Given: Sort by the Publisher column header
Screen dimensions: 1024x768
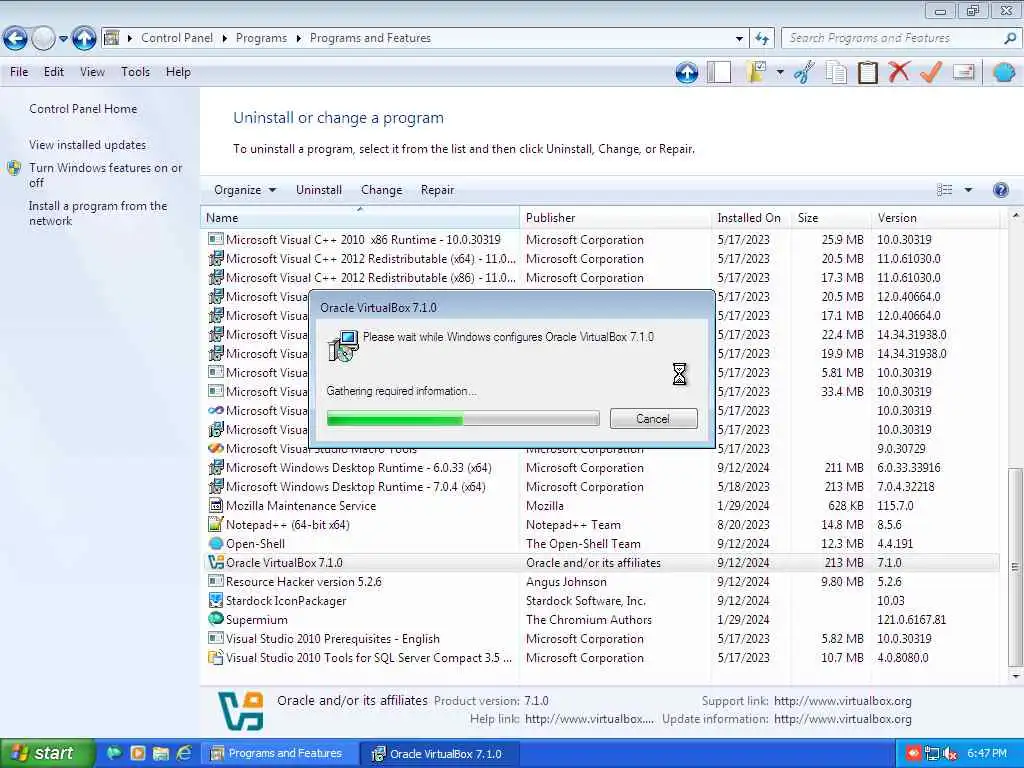Looking at the screenshot, I should coord(615,218).
